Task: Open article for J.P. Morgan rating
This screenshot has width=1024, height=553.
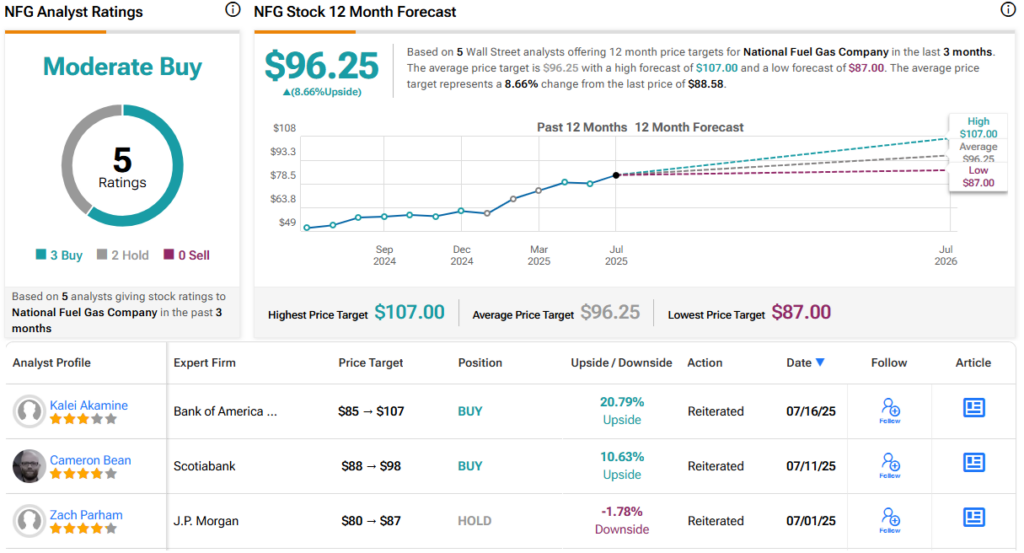Action: click(x=973, y=517)
